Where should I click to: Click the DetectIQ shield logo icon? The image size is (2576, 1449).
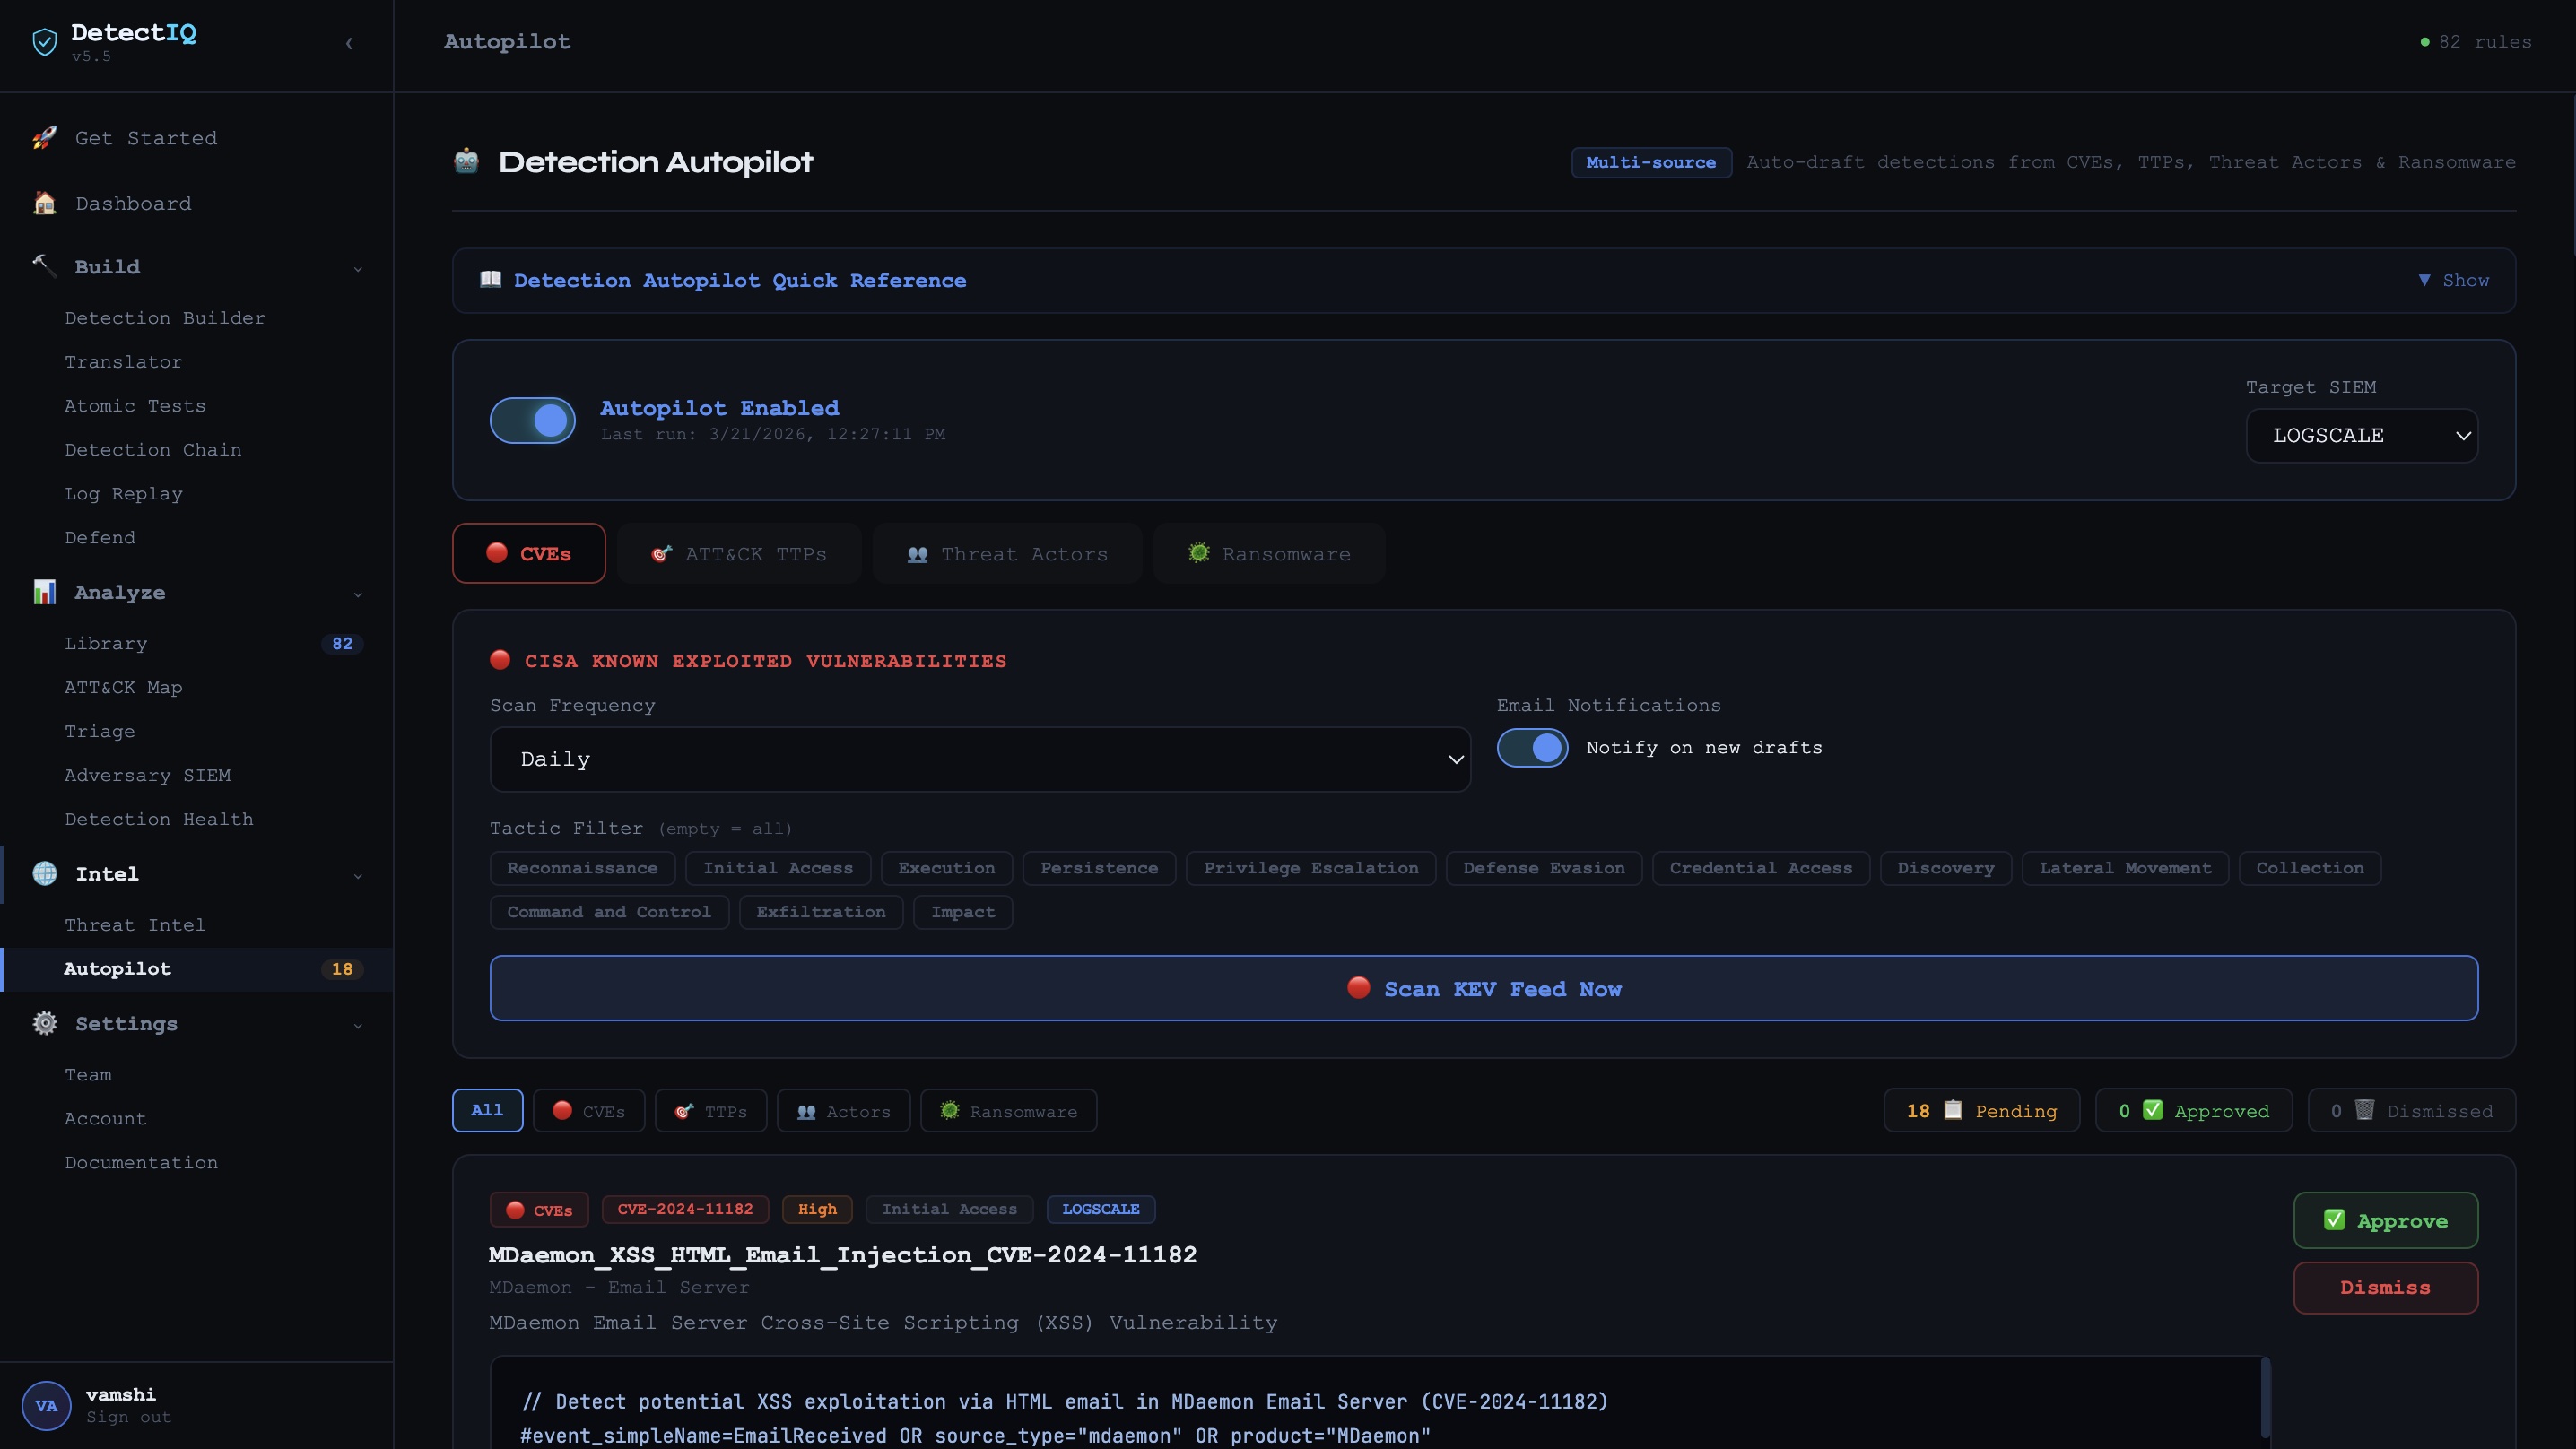click(44, 42)
